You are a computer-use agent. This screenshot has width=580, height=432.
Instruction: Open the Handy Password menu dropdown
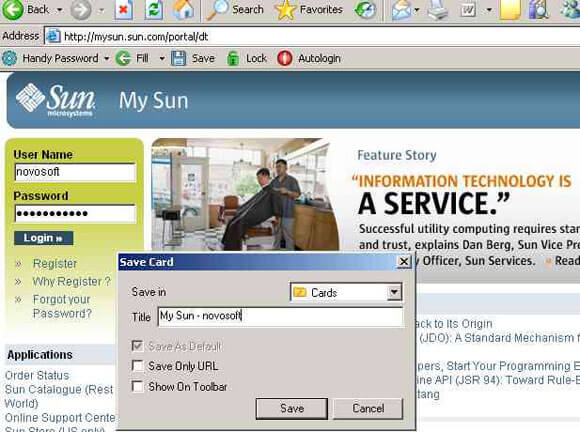click(x=107, y=58)
